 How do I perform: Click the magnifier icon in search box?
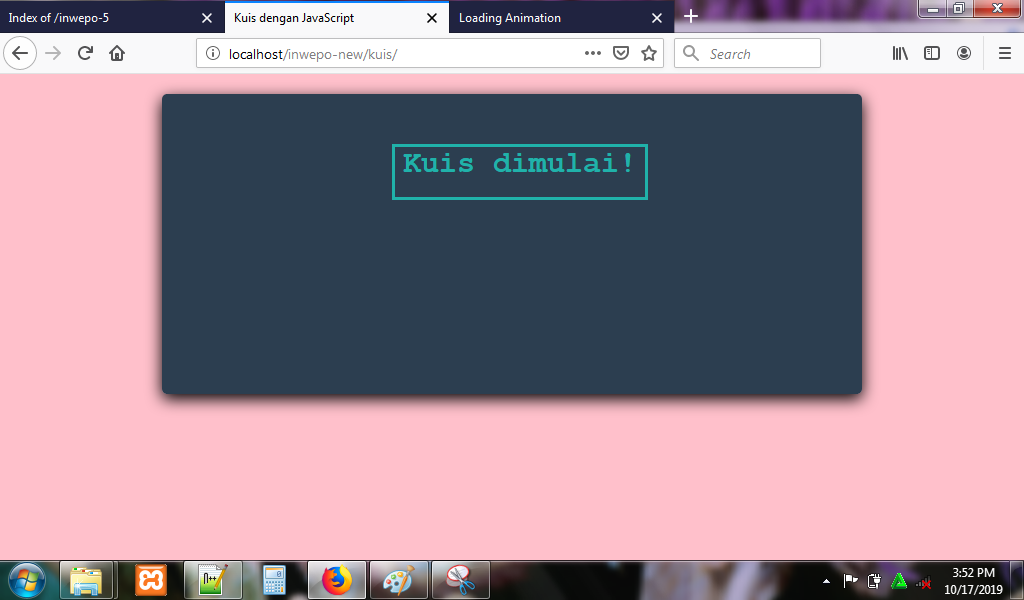[x=690, y=53]
